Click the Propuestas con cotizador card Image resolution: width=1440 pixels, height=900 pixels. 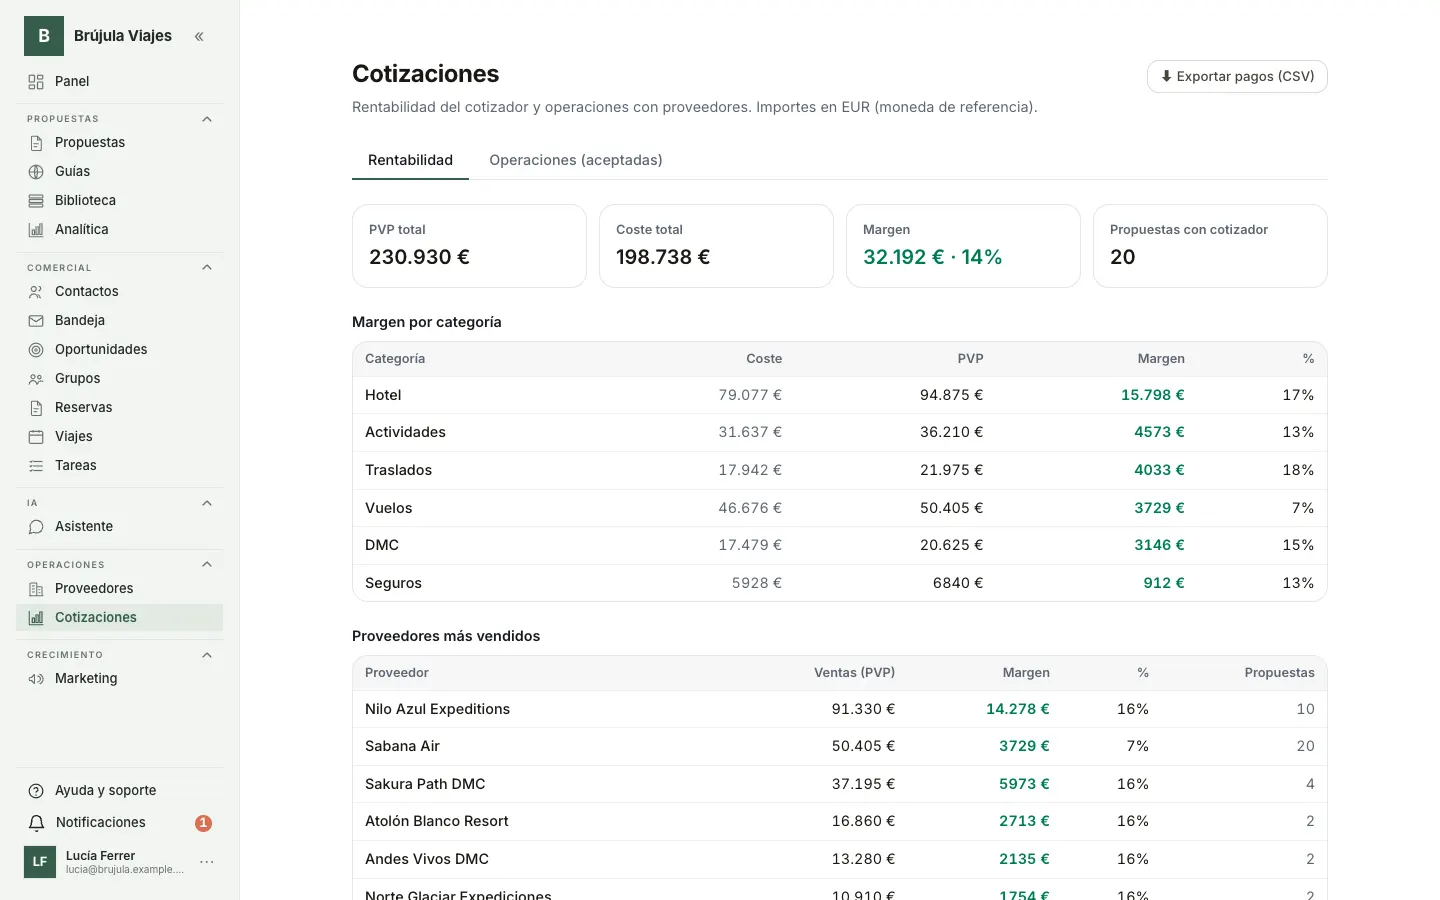click(1210, 246)
